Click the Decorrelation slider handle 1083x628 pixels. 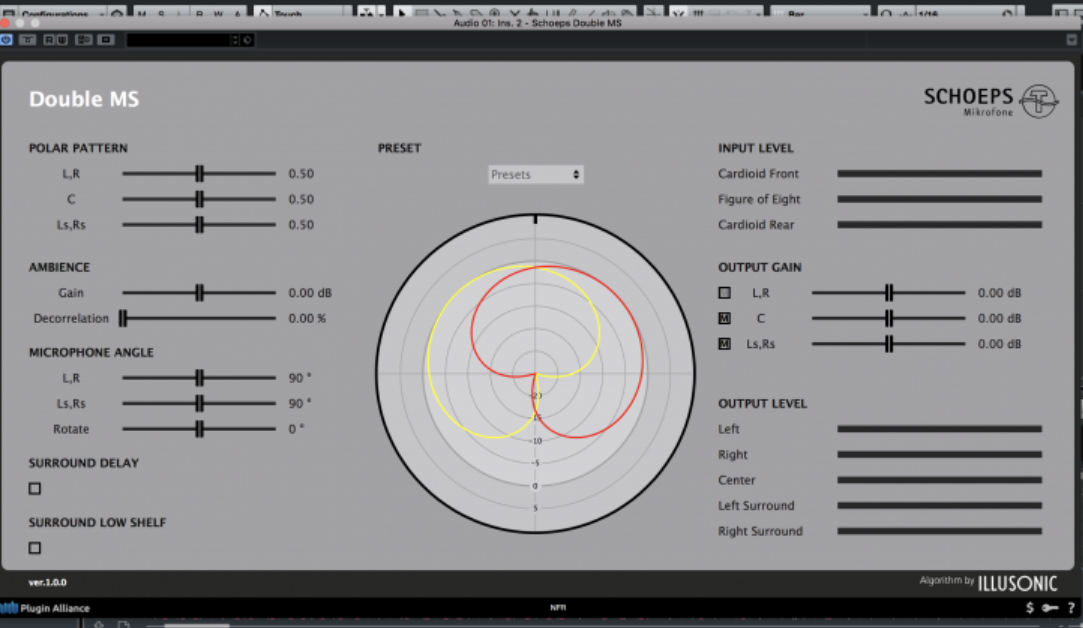point(123,318)
